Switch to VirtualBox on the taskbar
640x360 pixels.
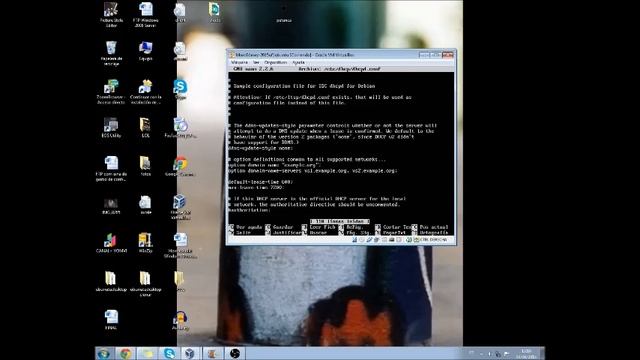point(191,353)
